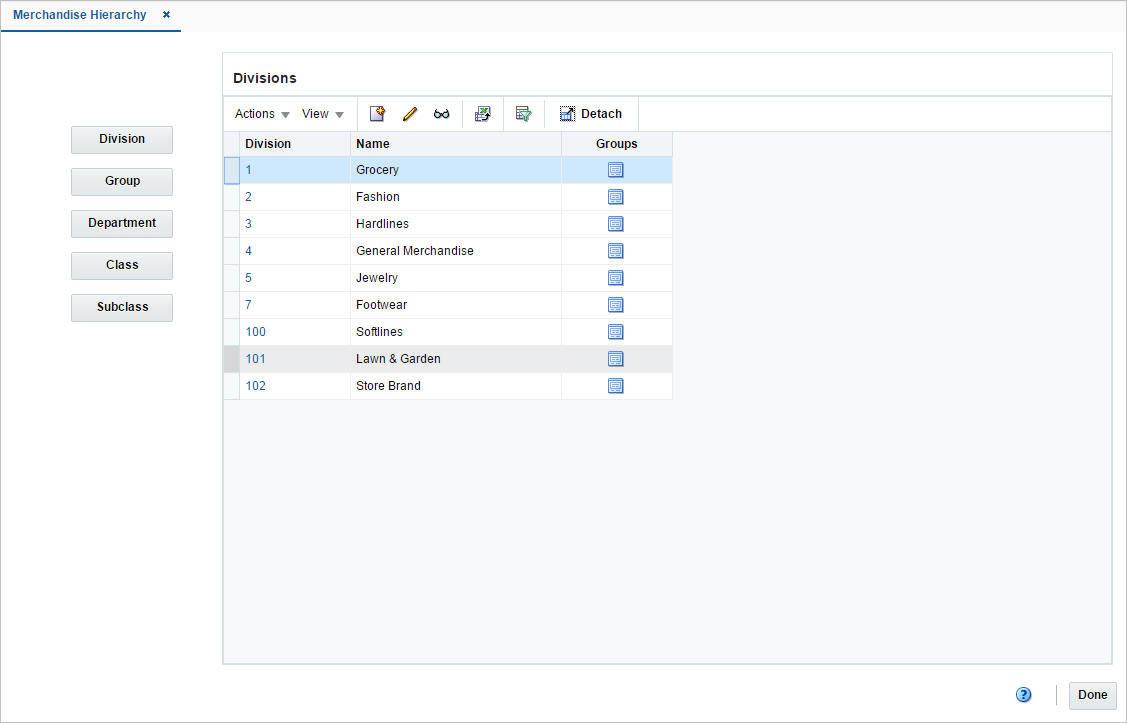Open Groups icon for Grocery row
Screen dimensions: 1127x723
tap(616, 170)
